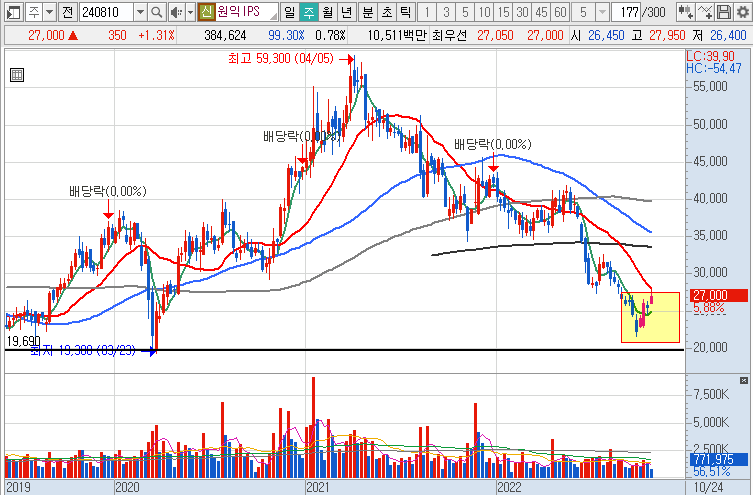The image size is (753, 495).
Task: Expand the stock code history dropdown
Action: [x=140, y=12]
